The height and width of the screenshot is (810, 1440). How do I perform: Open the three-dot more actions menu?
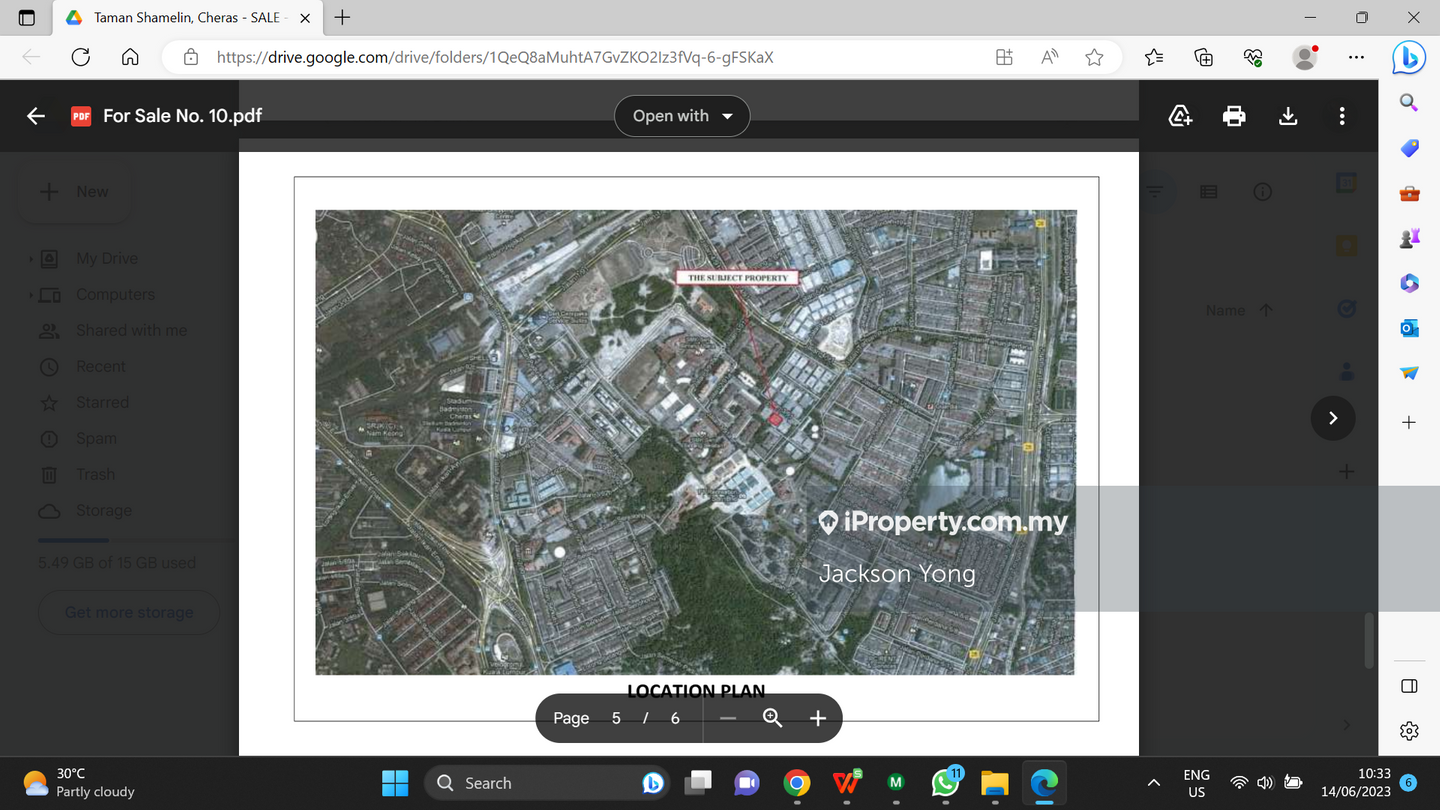click(x=1342, y=116)
